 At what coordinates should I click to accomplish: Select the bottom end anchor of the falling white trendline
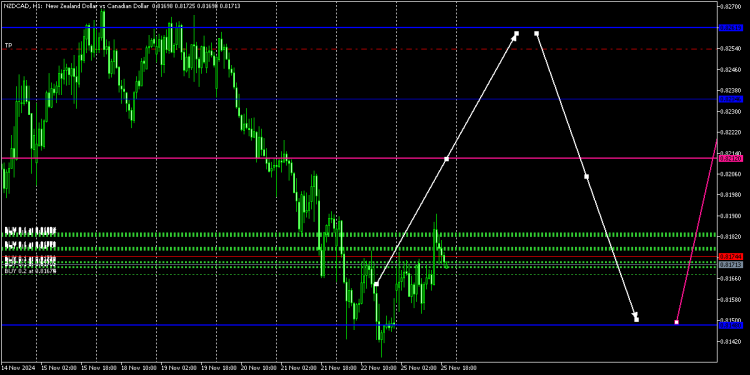click(x=636, y=319)
